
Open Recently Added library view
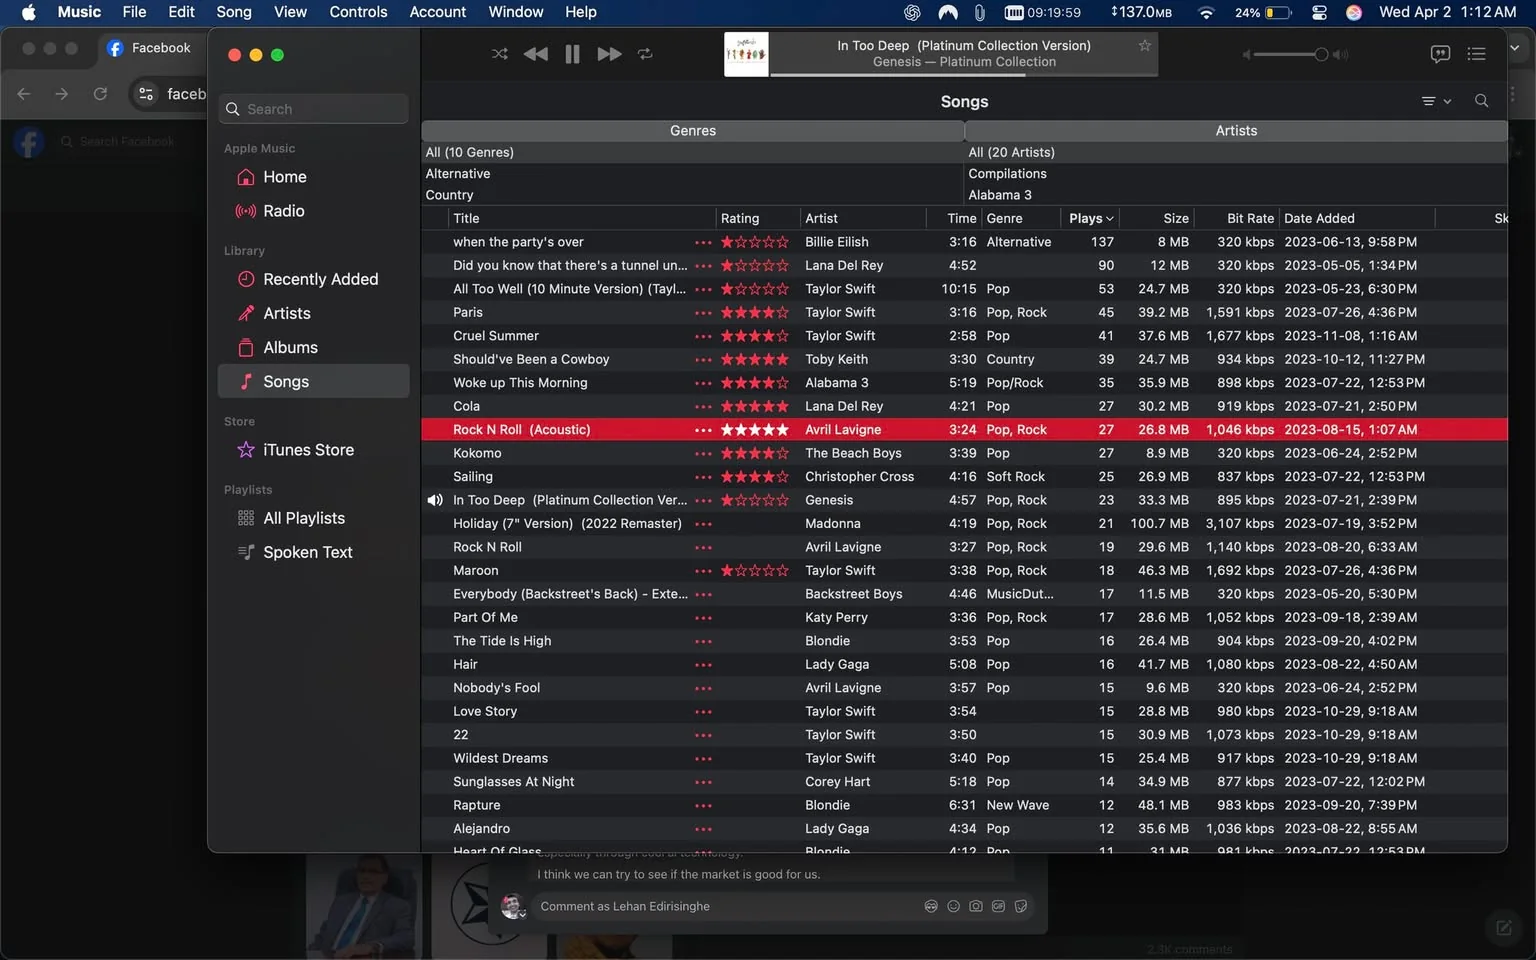point(313,279)
